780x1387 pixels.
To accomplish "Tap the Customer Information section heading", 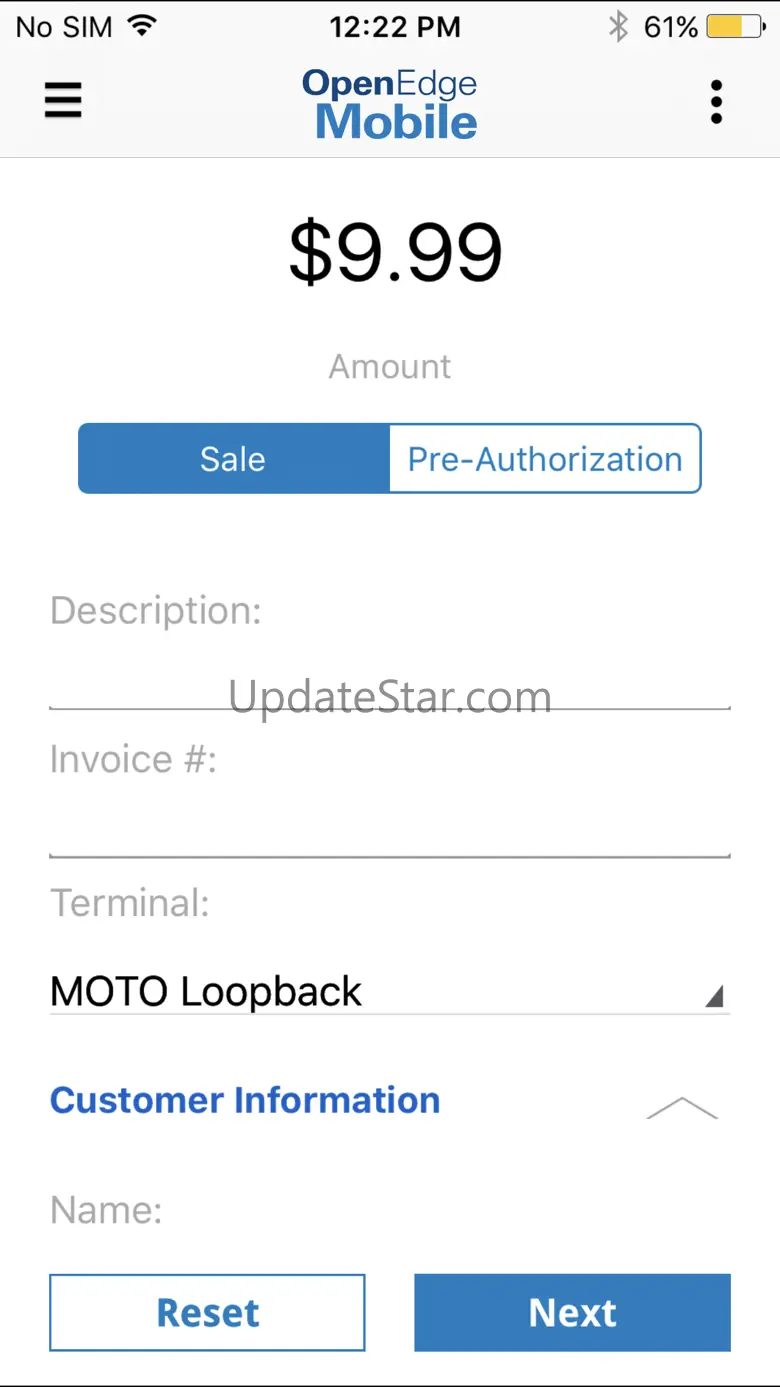I will [x=245, y=1100].
